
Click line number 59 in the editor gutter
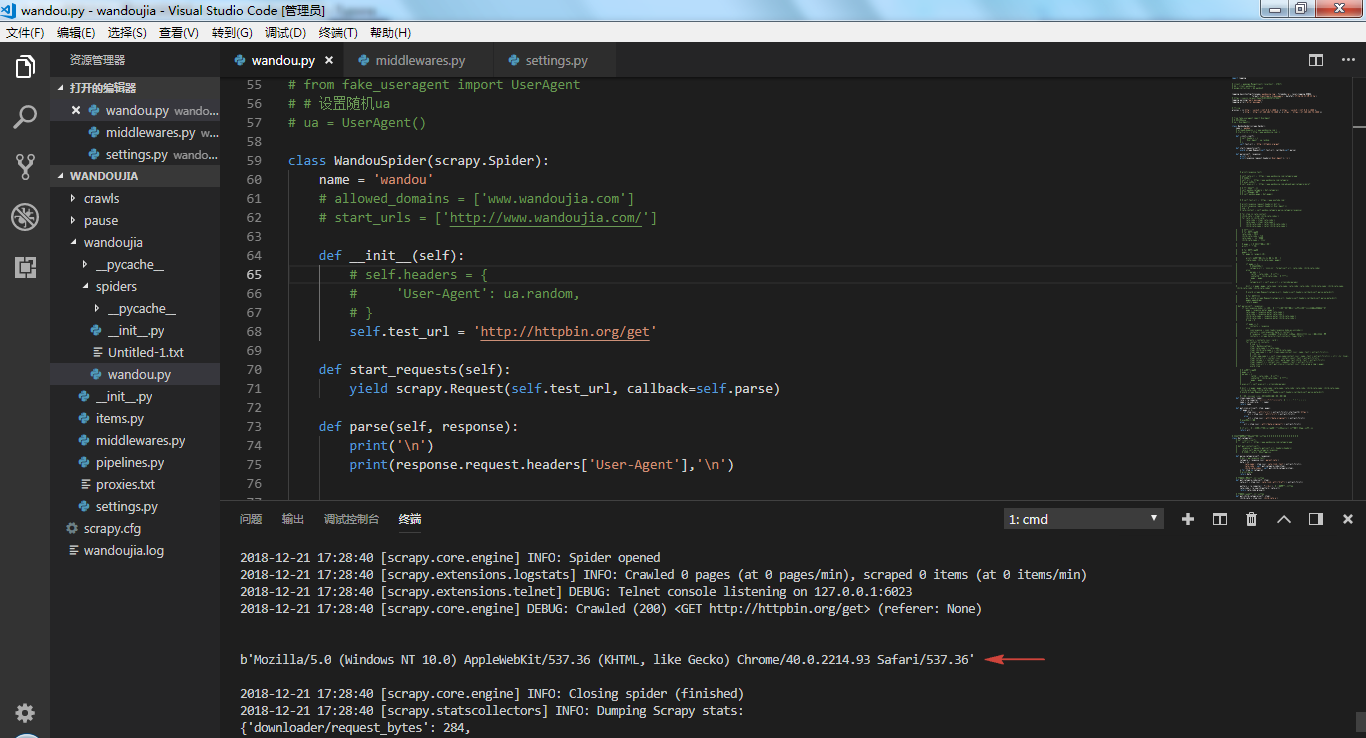pos(253,160)
